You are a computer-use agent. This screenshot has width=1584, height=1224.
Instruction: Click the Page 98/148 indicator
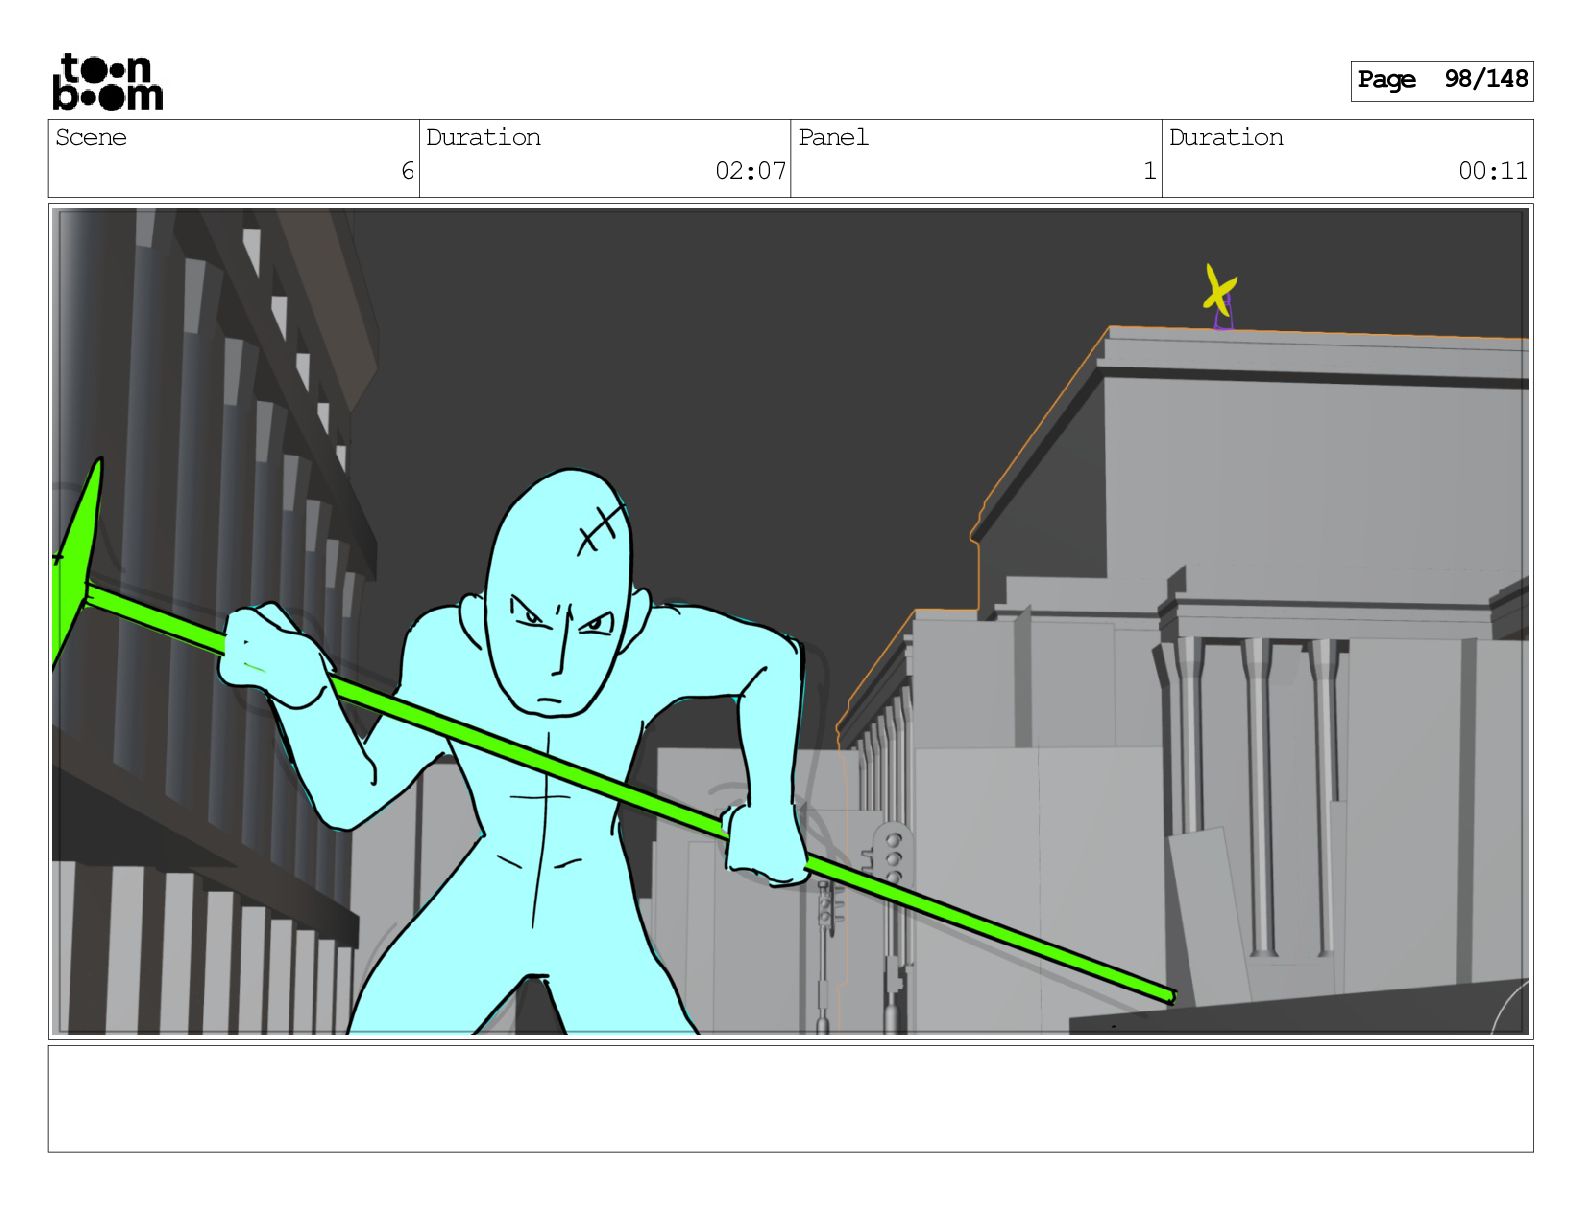tap(1441, 80)
